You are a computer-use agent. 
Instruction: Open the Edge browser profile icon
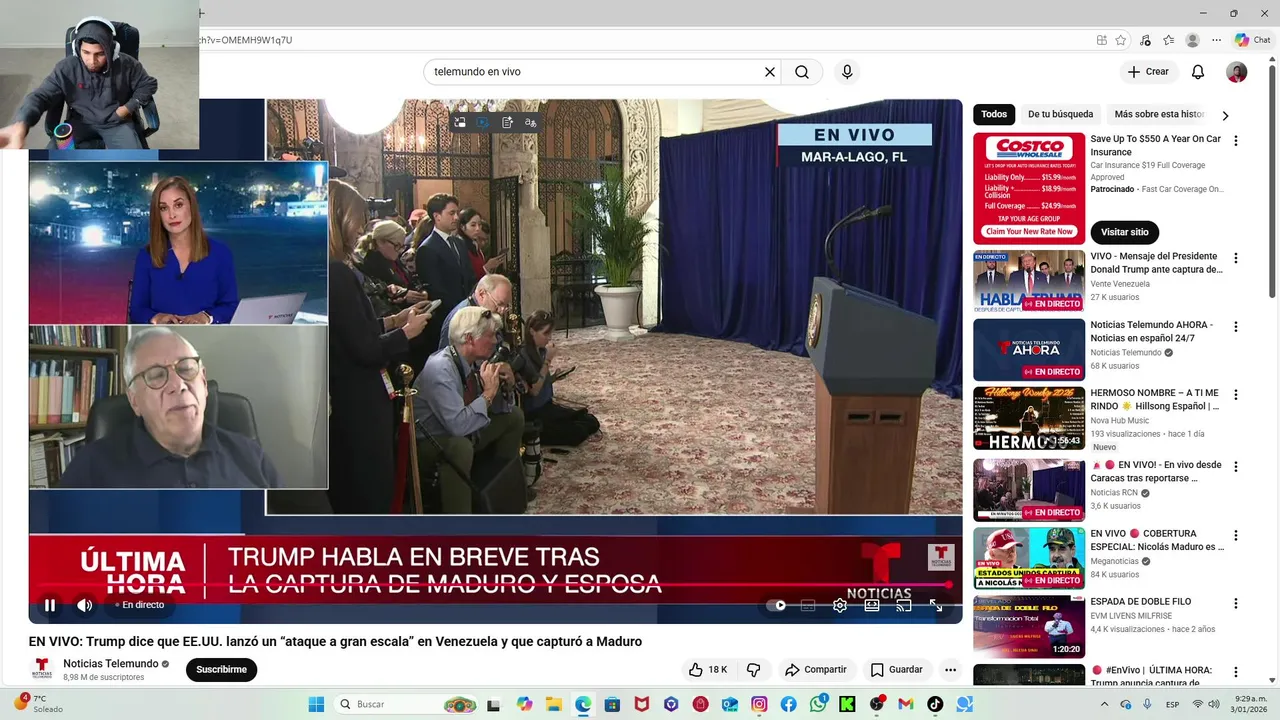click(x=1192, y=40)
